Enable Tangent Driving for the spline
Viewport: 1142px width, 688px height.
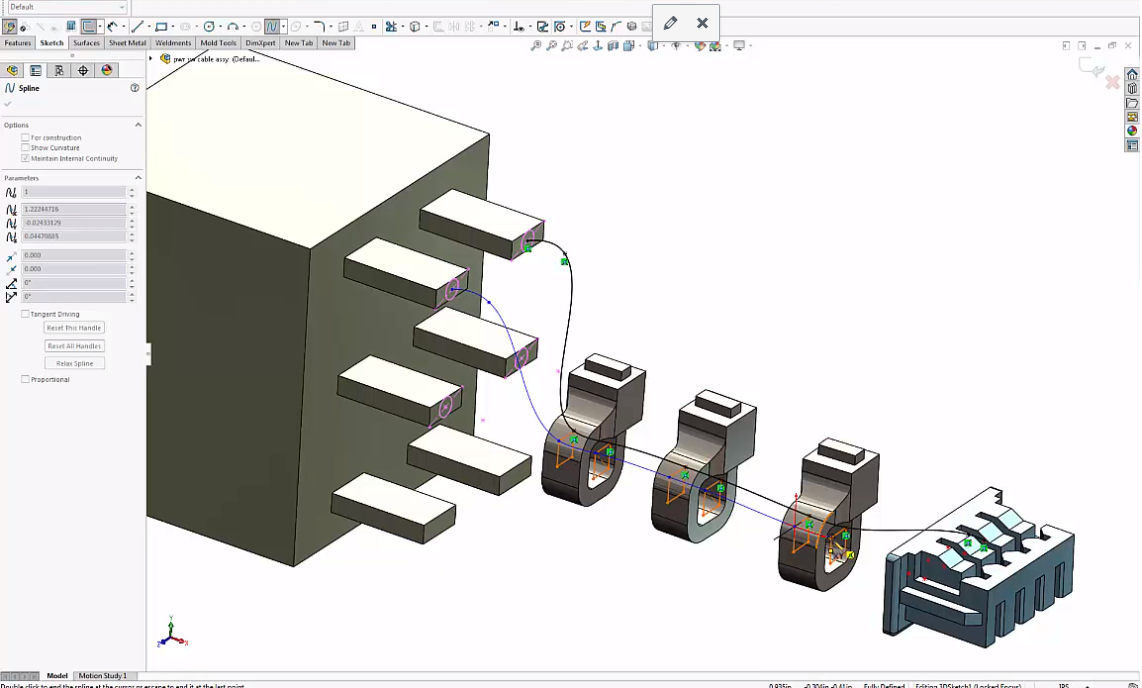[24, 313]
